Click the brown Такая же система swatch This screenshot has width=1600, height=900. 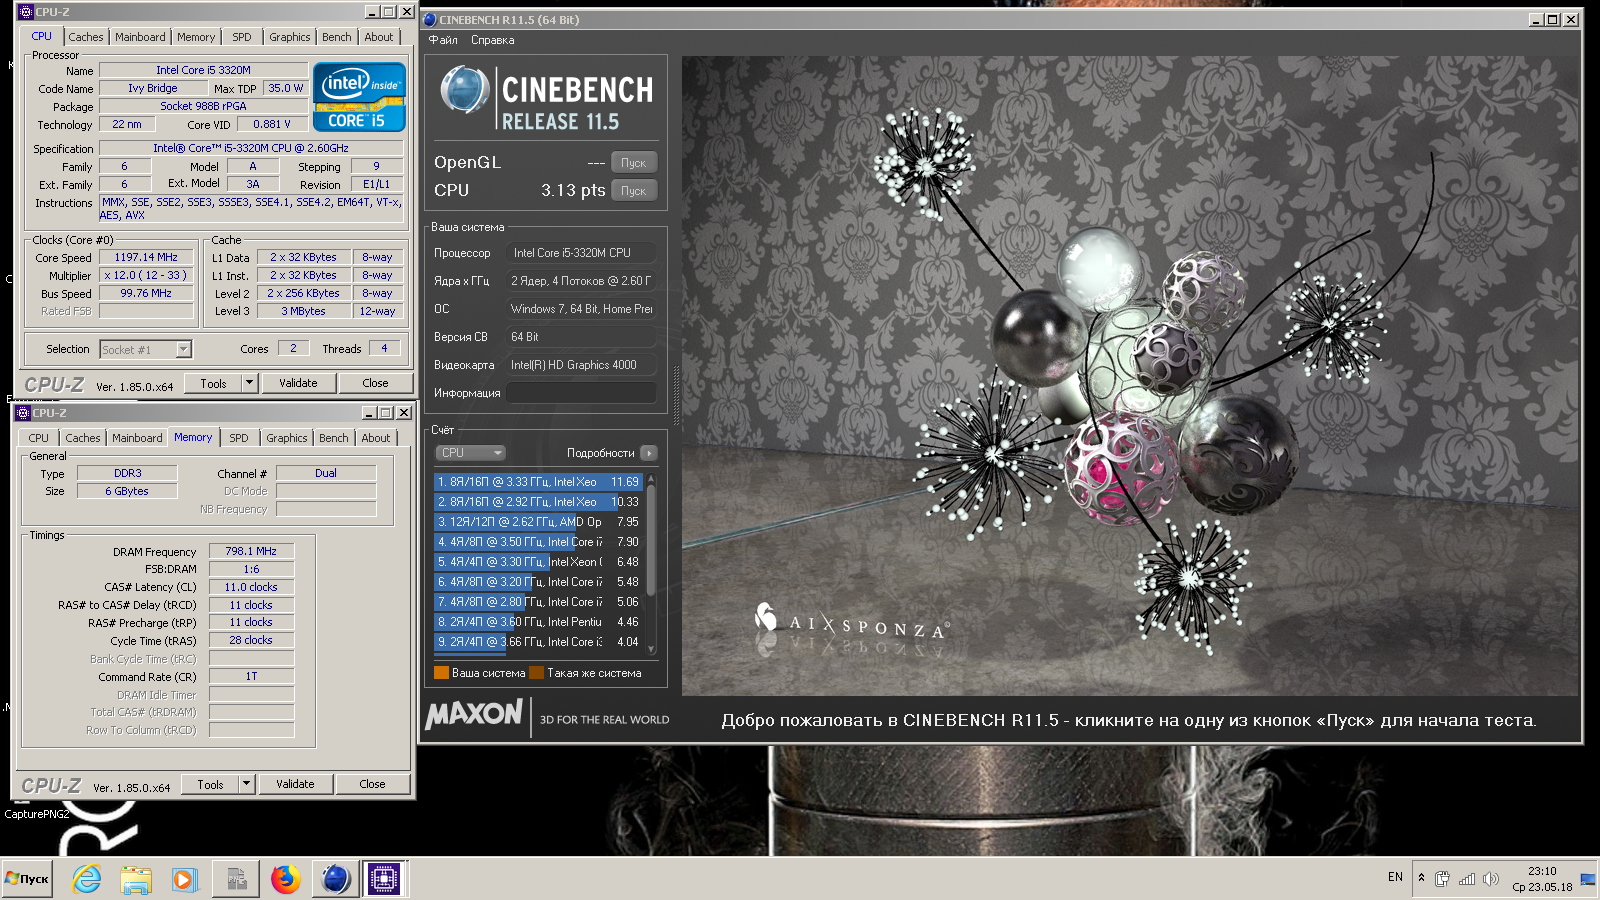[536, 673]
